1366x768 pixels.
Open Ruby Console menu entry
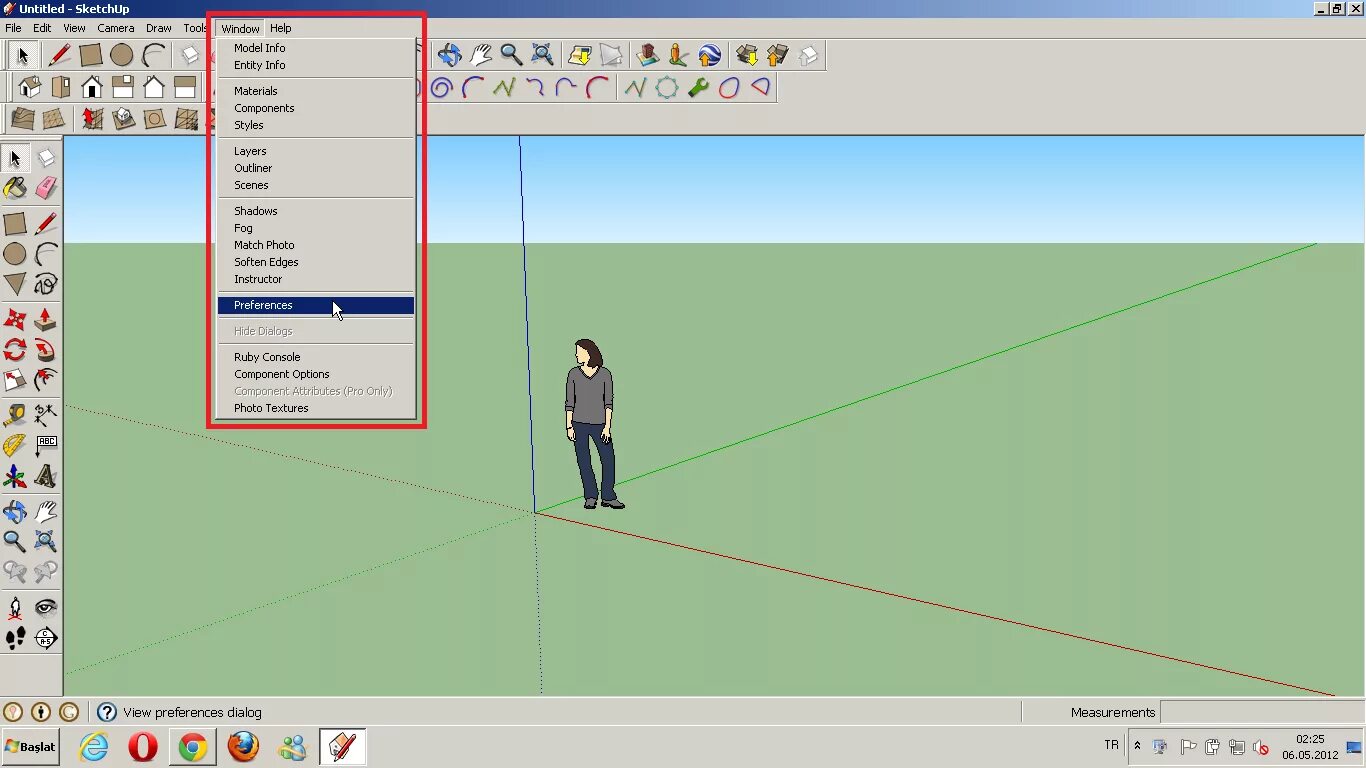coord(316,357)
